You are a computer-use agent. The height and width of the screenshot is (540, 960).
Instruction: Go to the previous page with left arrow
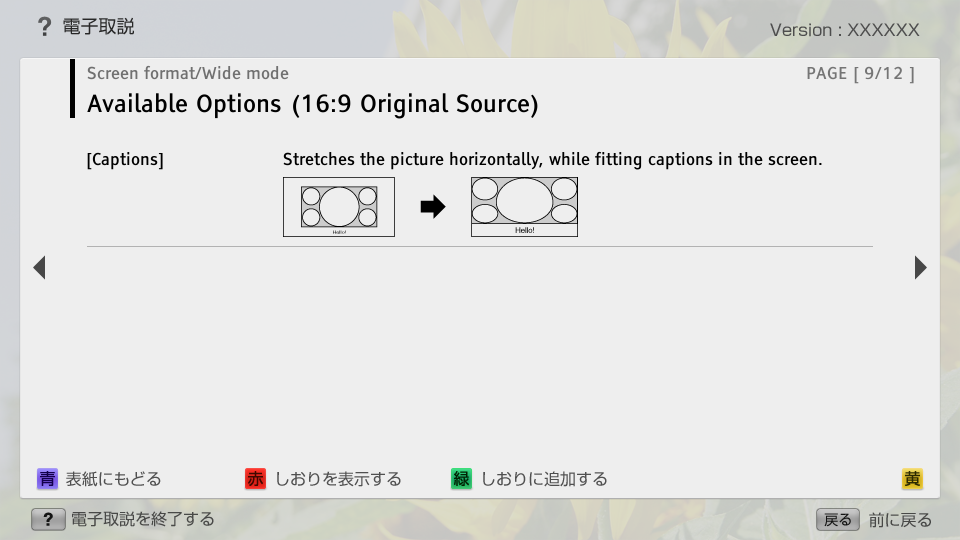[39, 267]
